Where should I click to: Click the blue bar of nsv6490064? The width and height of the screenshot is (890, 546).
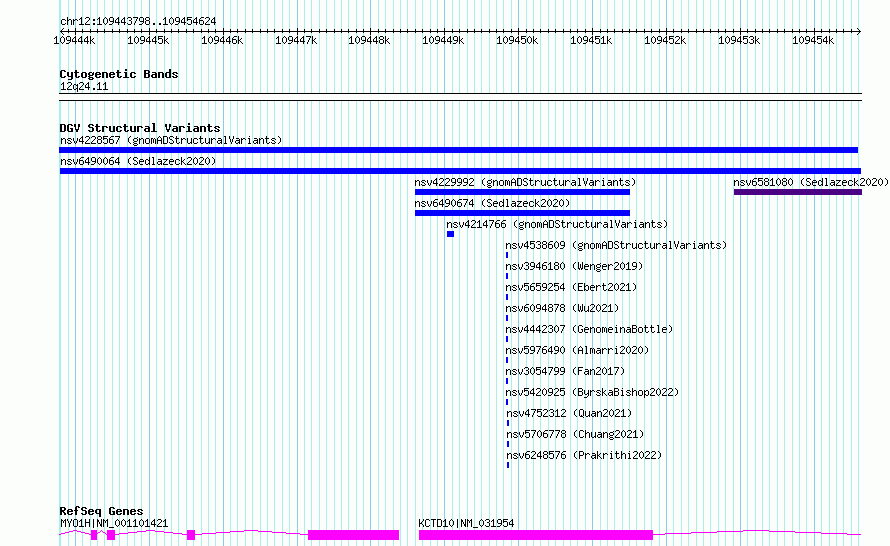pyautogui.click(x=460, y=171)
